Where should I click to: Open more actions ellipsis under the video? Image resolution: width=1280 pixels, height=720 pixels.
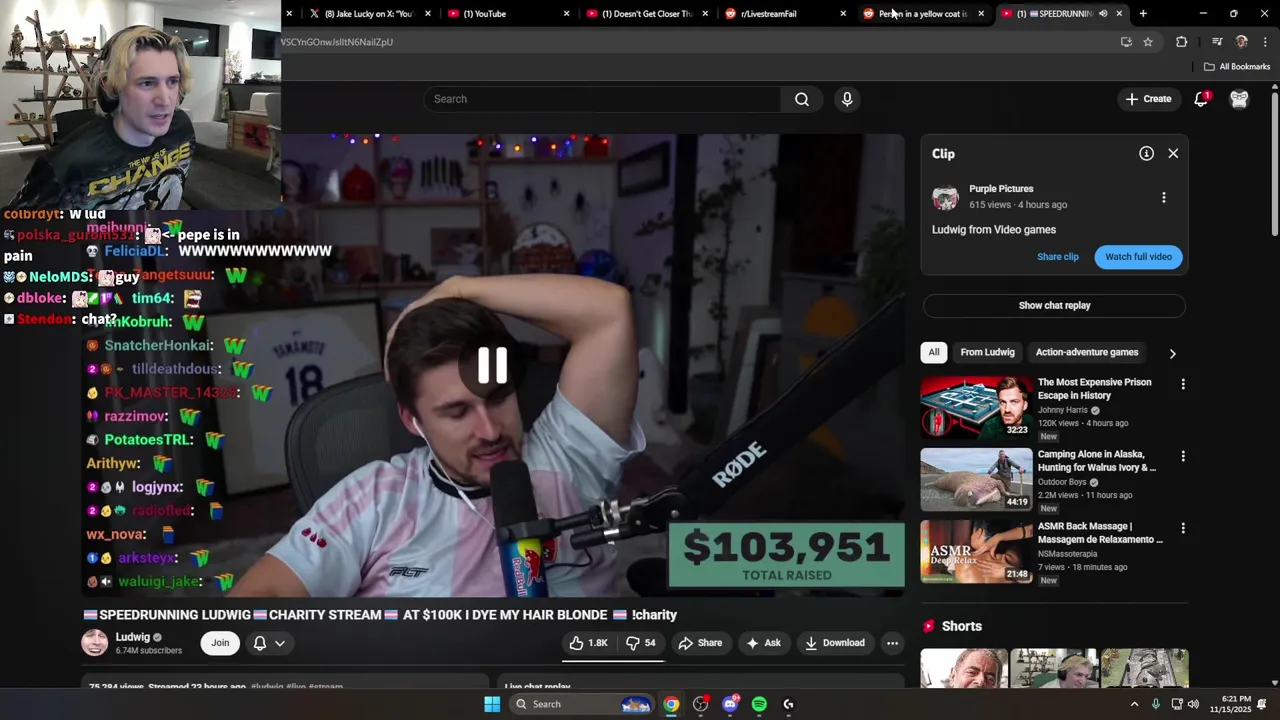coord(892,643)
